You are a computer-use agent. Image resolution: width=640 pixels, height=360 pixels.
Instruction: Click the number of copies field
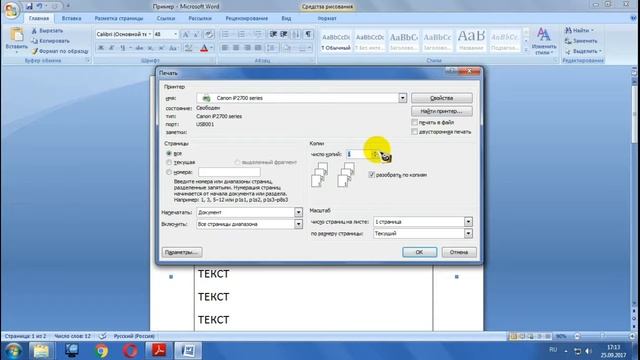[358, 154]
